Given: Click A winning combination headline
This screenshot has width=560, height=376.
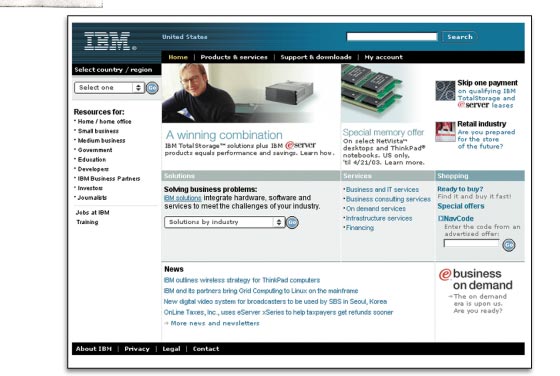Looking at the screenshot, I should pos(224,135).
